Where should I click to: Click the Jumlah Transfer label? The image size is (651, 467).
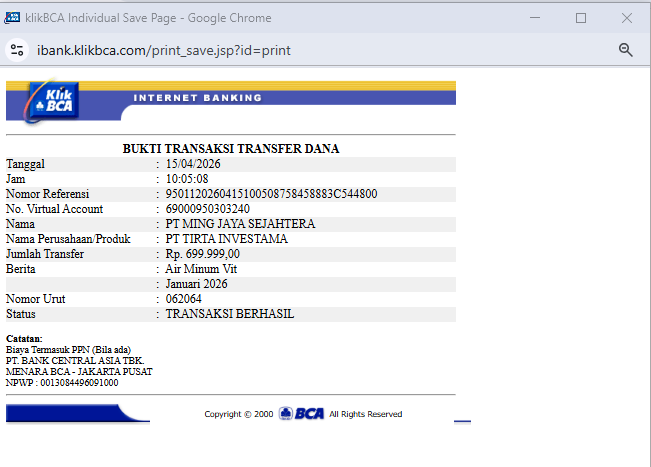click(x=45, y=254)
